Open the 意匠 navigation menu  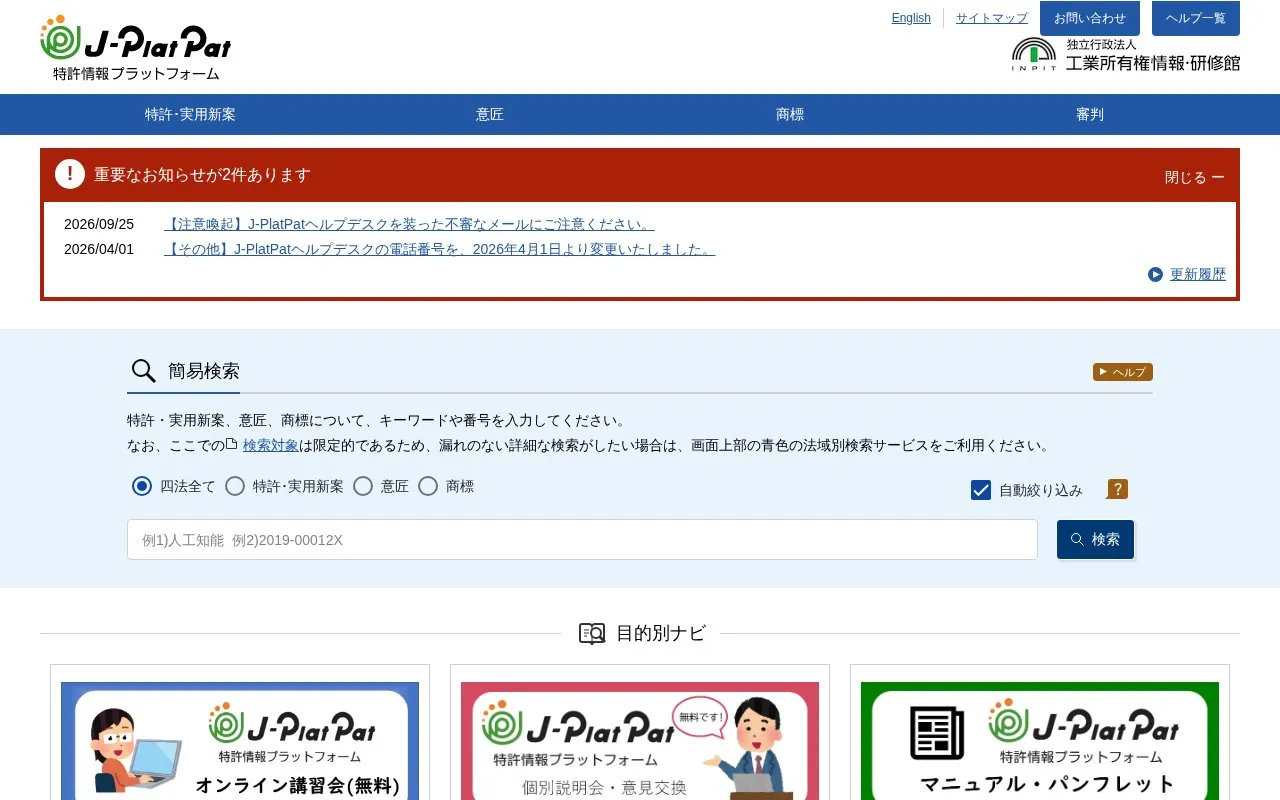click(490, 114)
